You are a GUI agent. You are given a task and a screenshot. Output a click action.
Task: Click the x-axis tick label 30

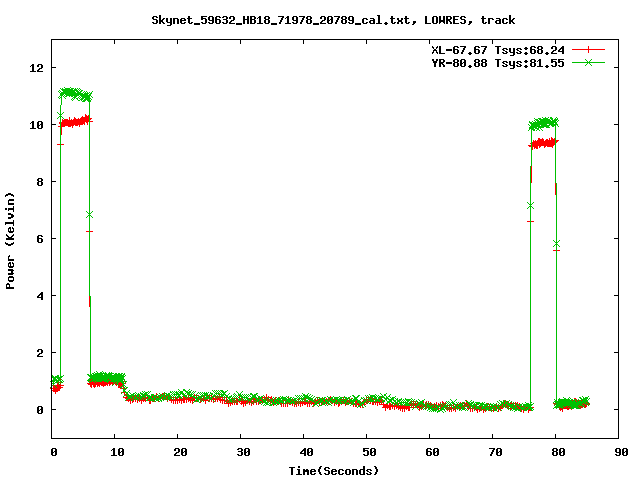tap(243, 452)
